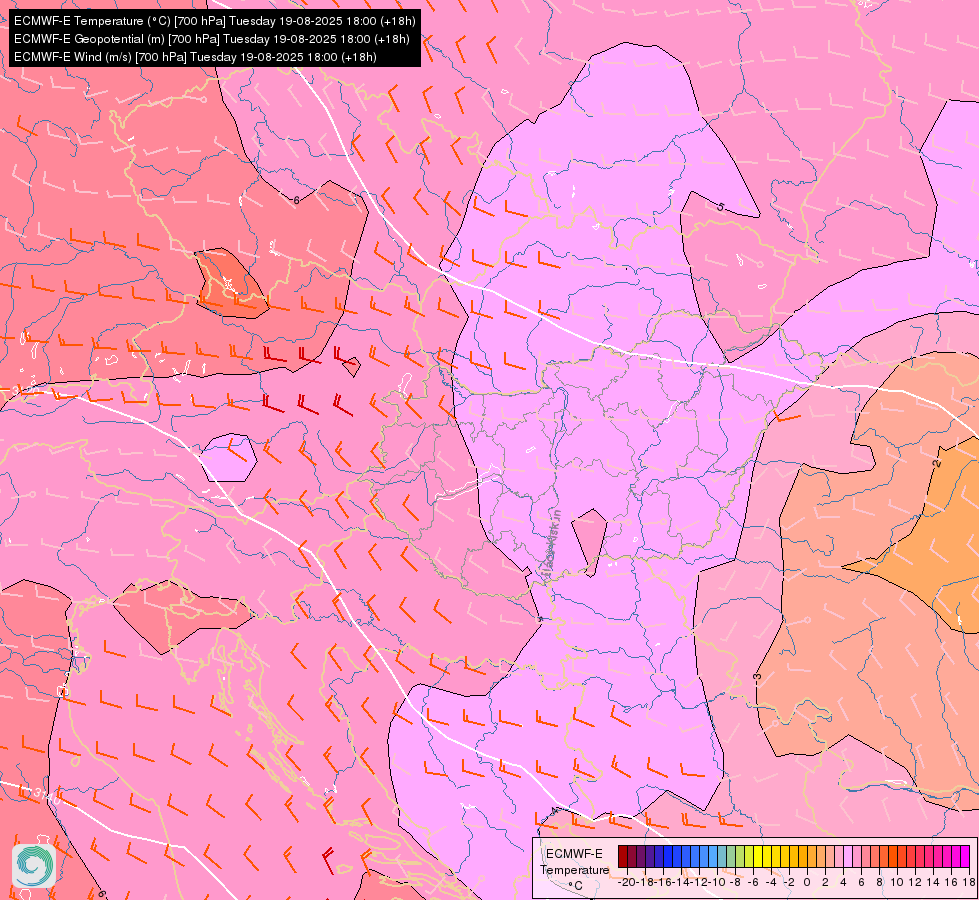Click the '-10' legend scale label
This screenshot has width=979, height=900.
716,883
